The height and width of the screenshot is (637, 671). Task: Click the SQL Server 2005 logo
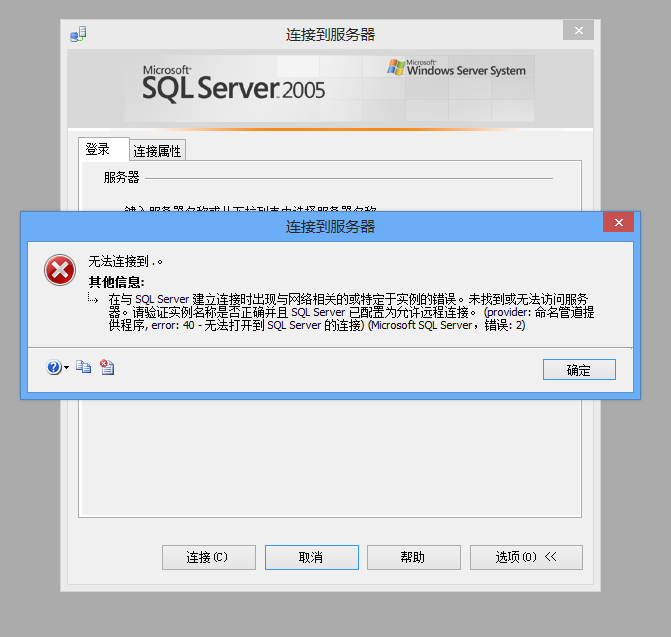tap(232, 84)
